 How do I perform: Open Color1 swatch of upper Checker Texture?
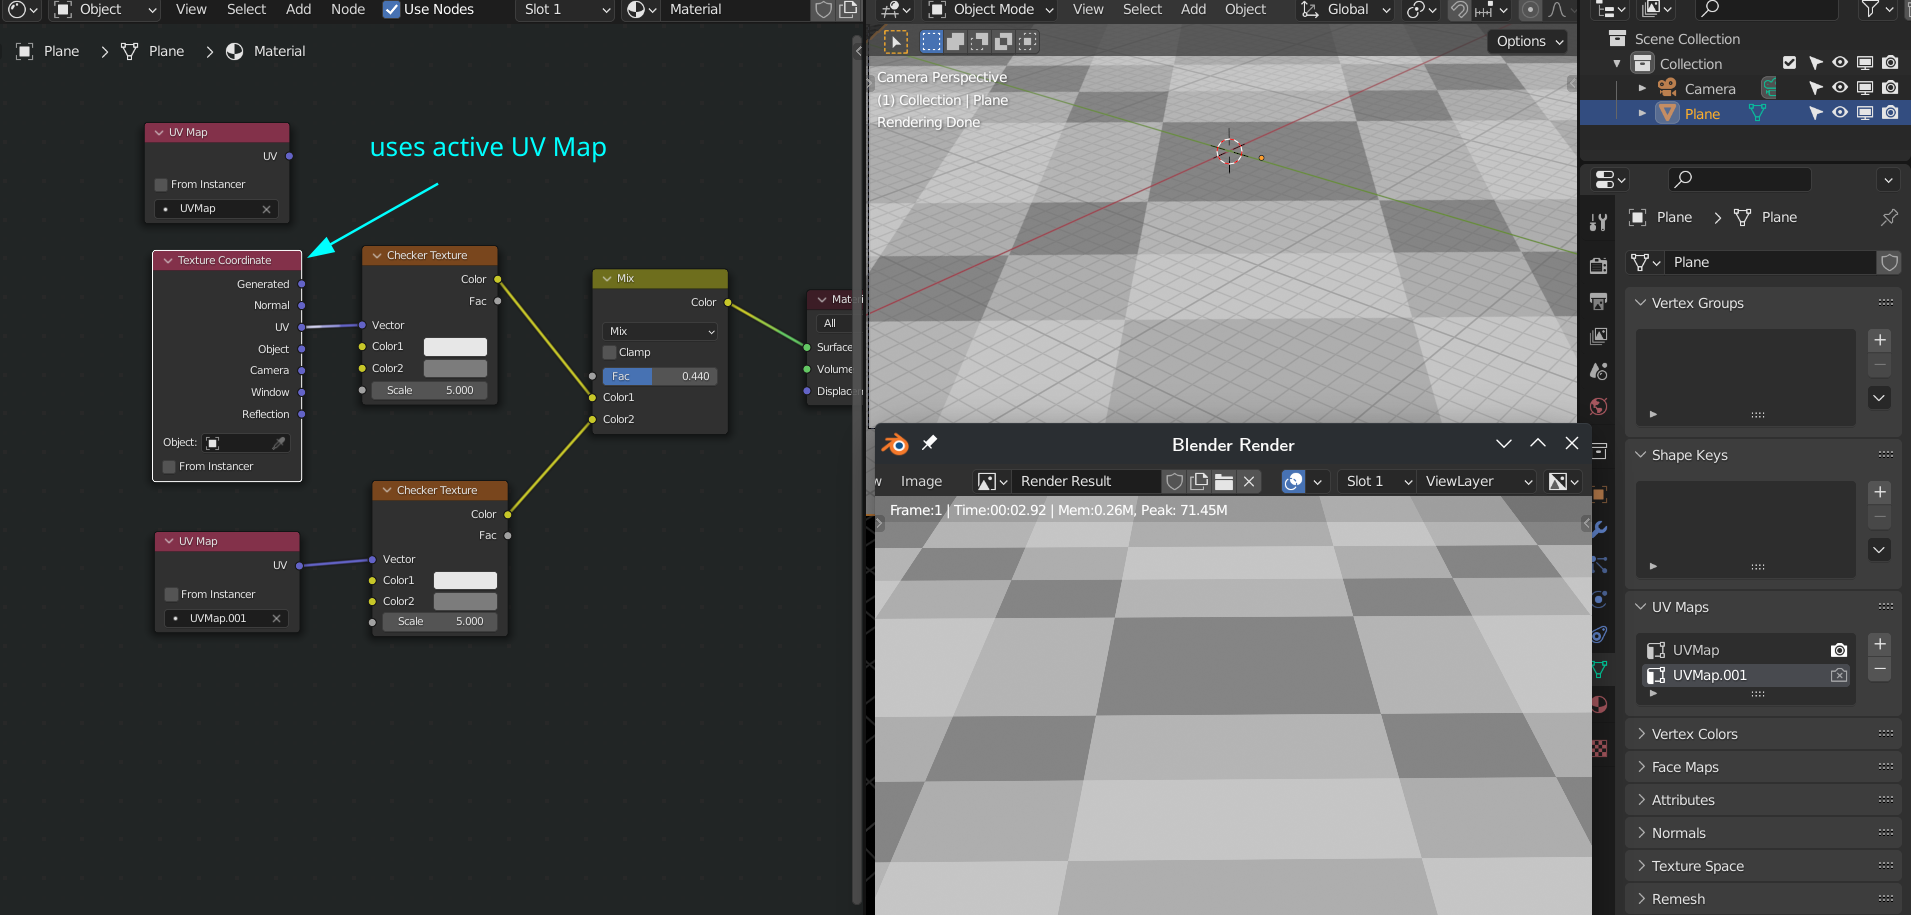455,346
